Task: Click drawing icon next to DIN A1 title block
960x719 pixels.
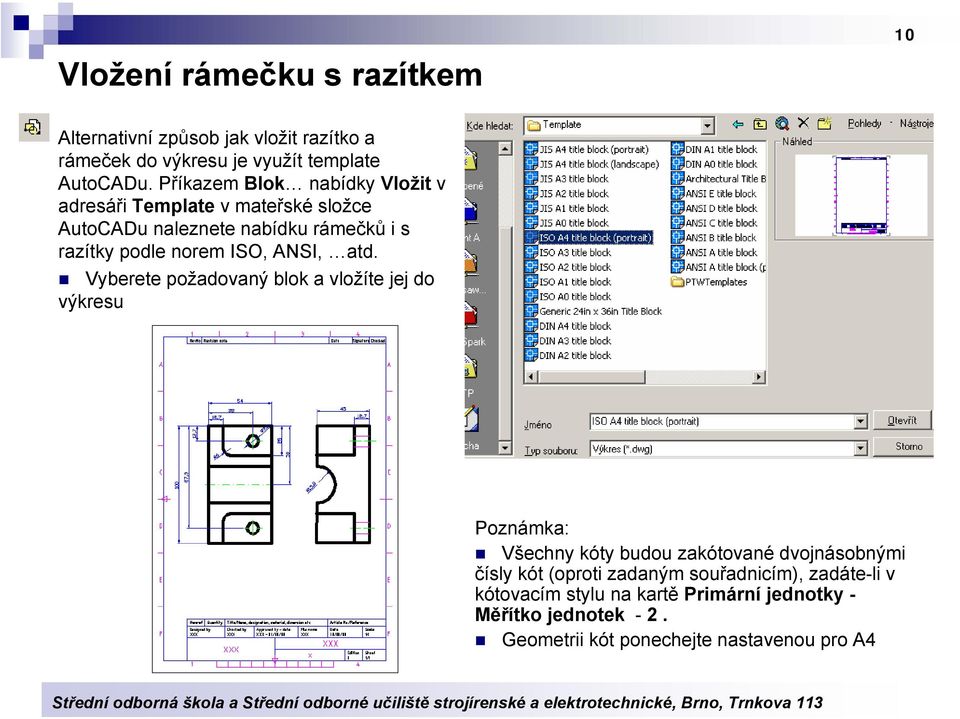Action: click(677, 149)
